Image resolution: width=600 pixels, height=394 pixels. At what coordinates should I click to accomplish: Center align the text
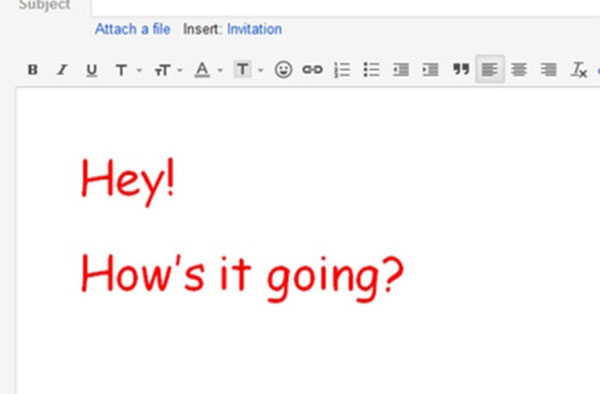(519, 70)
